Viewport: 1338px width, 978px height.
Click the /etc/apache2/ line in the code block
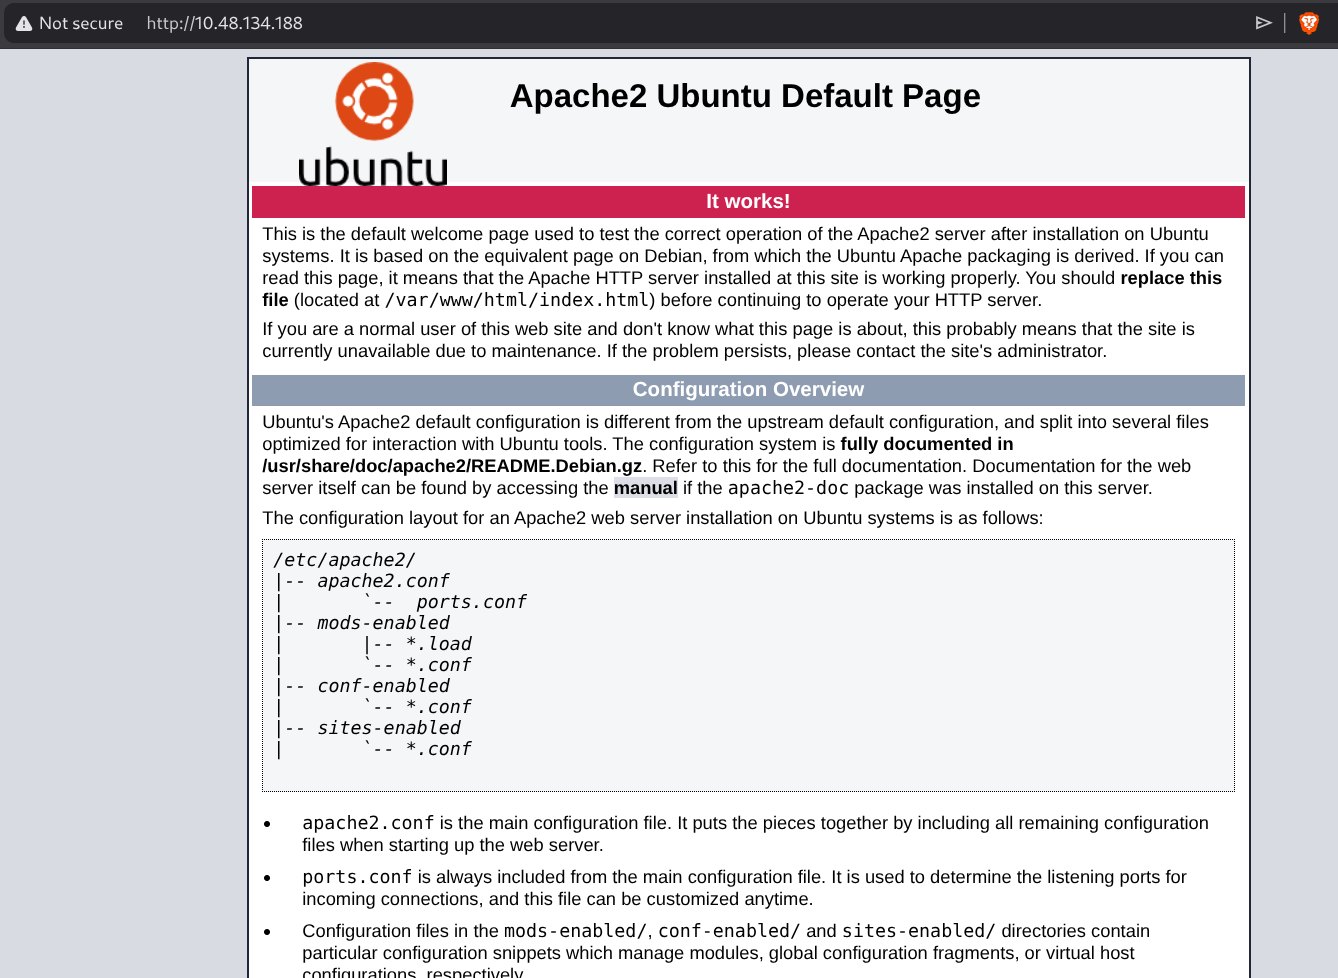tap(345, 559)
